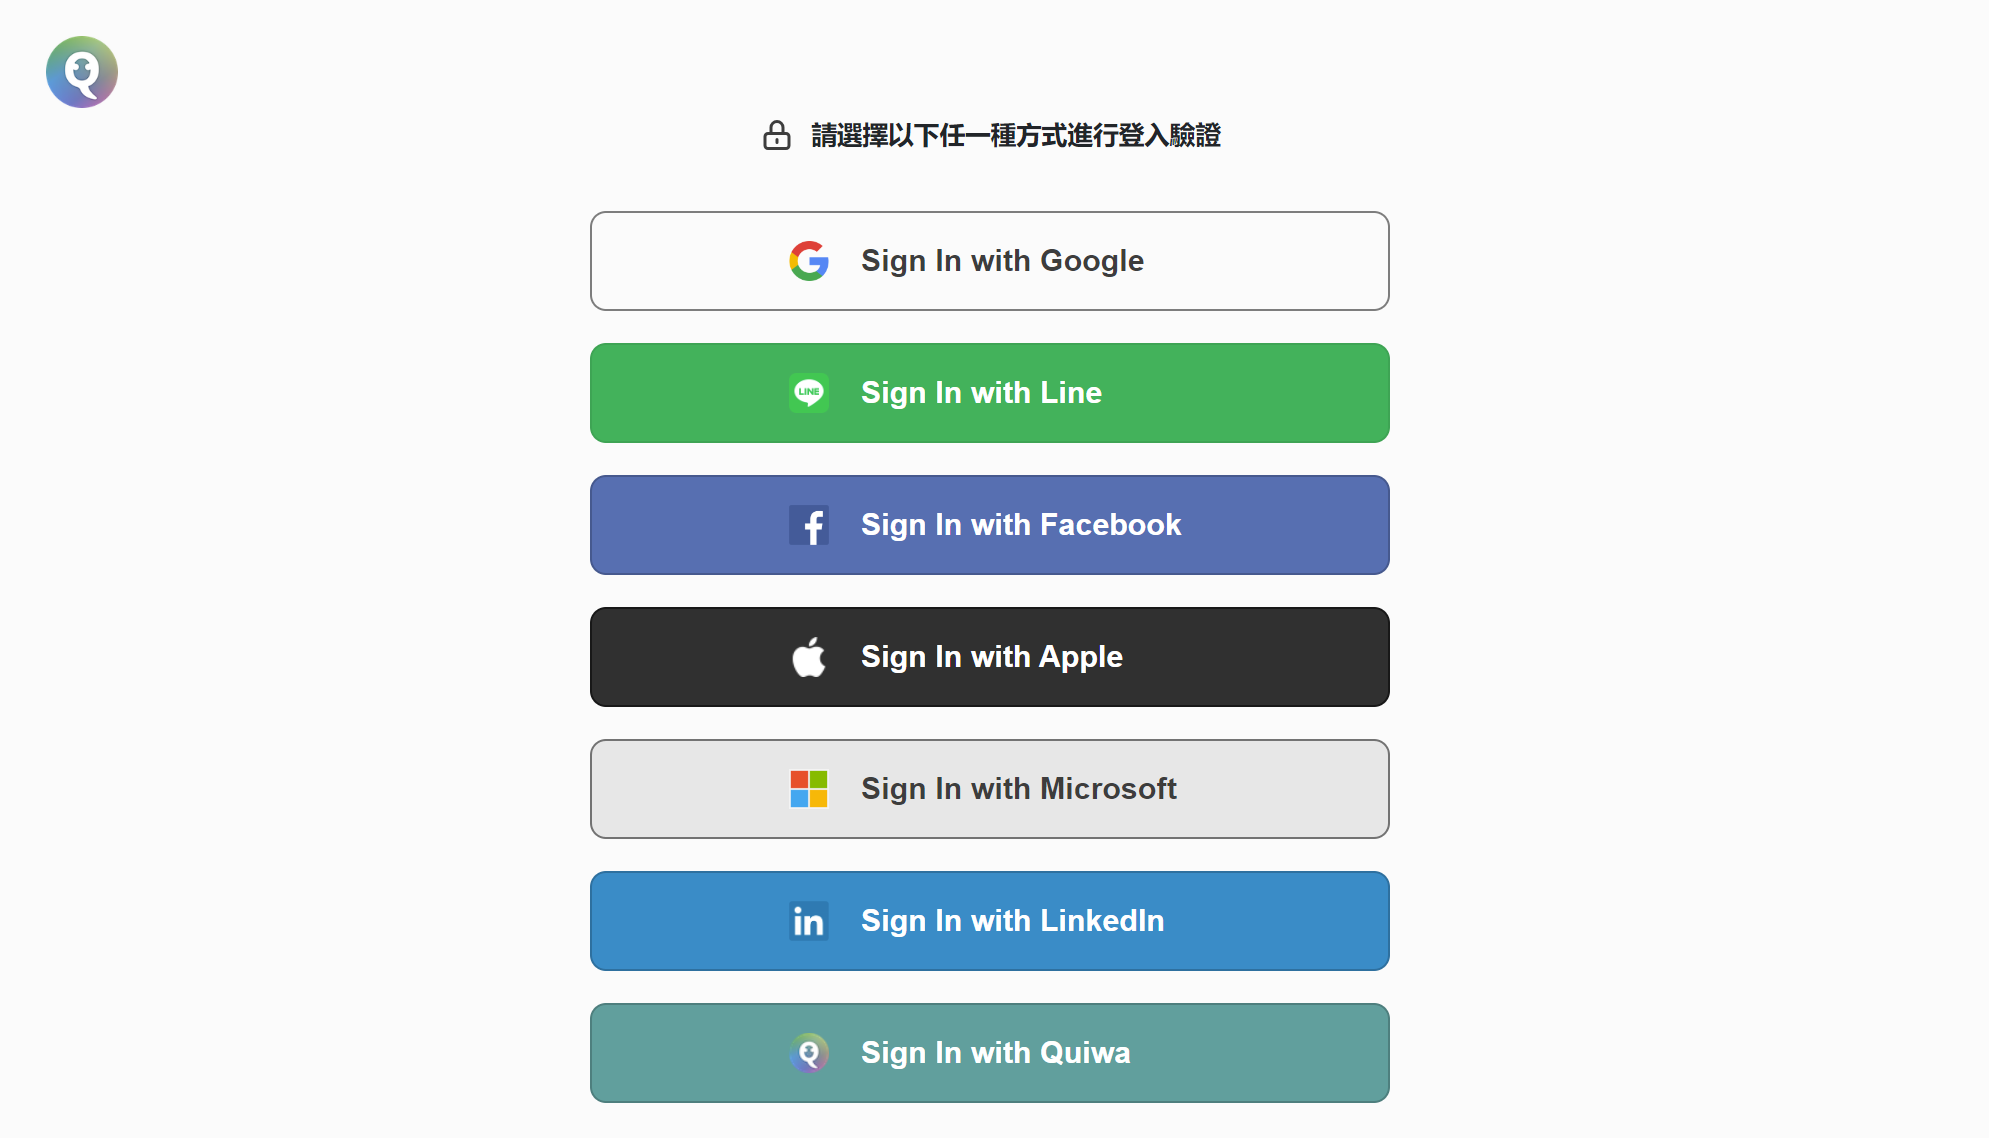Click the Chinese login verification heading text
Image resolution: width=1989 pixels, height=1138 pixels.
coord(1016,135)
